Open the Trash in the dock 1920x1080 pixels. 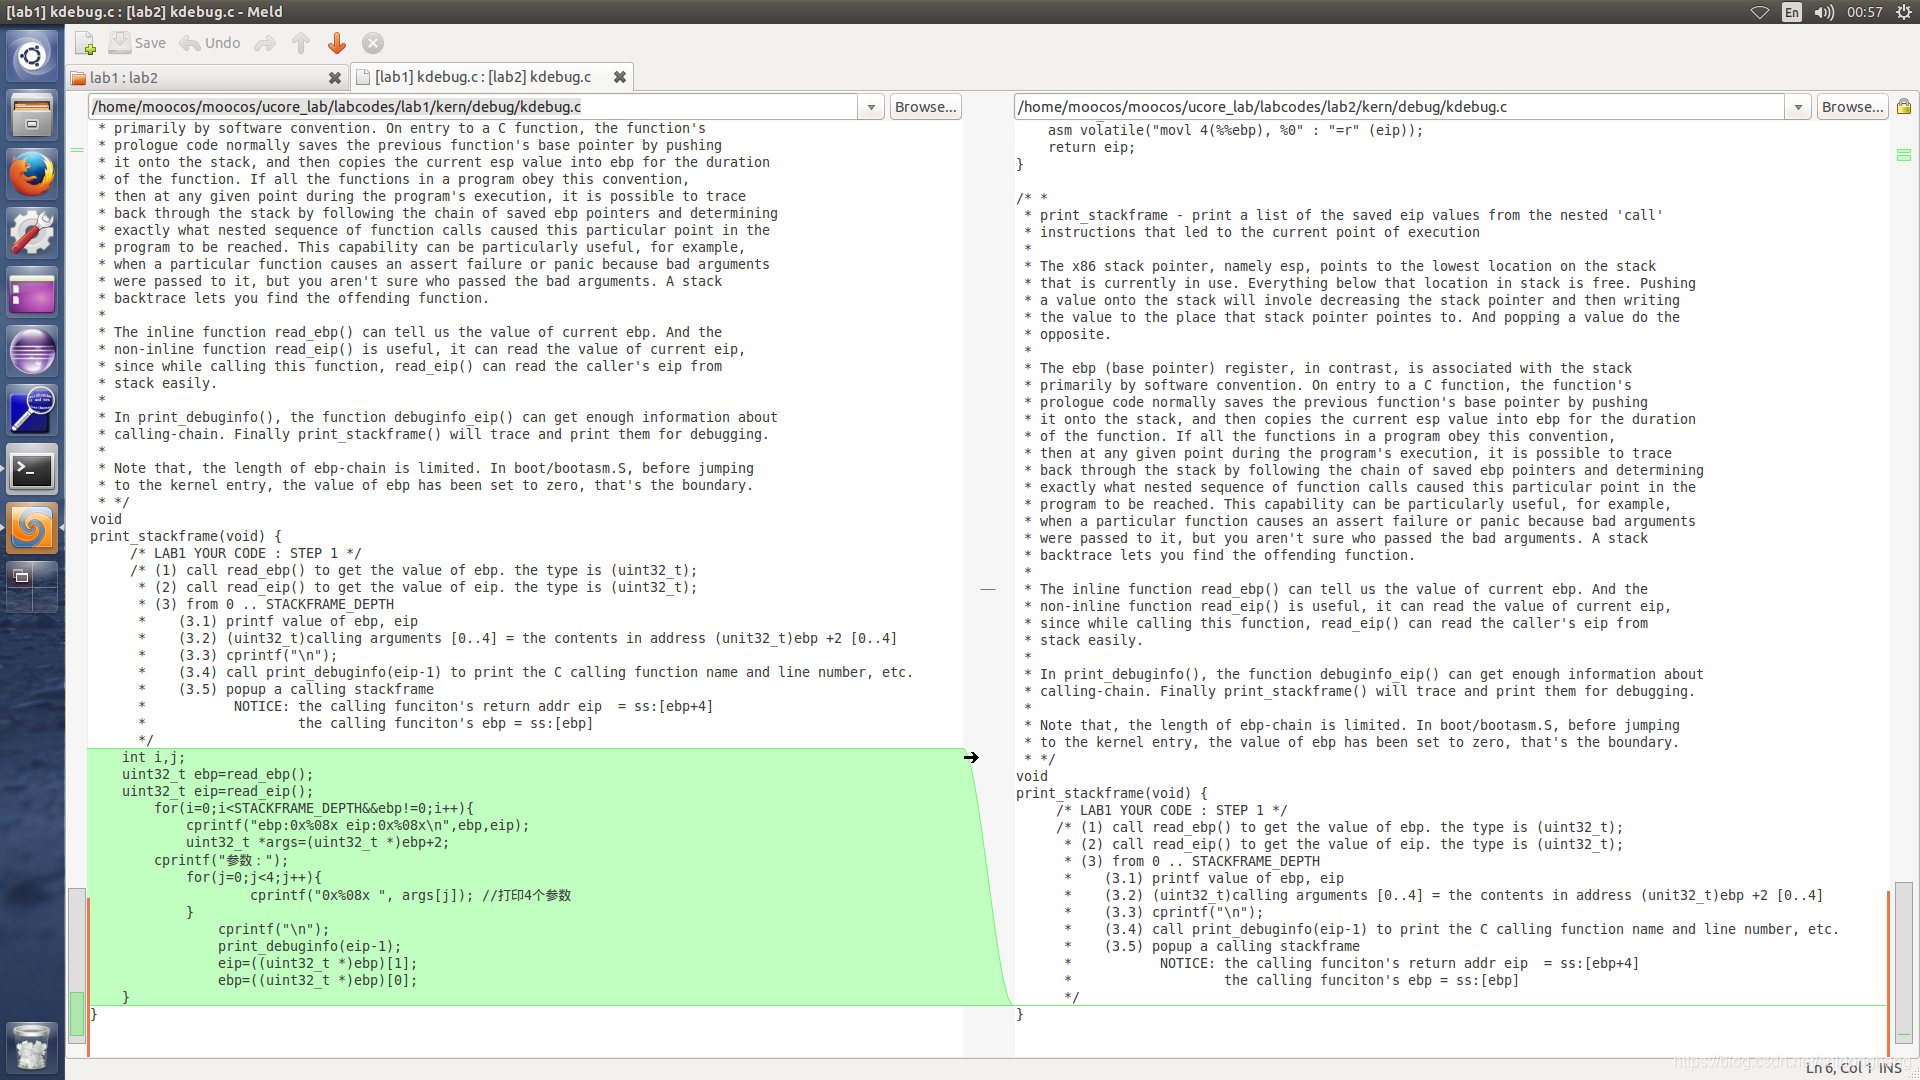tap(32, 1047)
